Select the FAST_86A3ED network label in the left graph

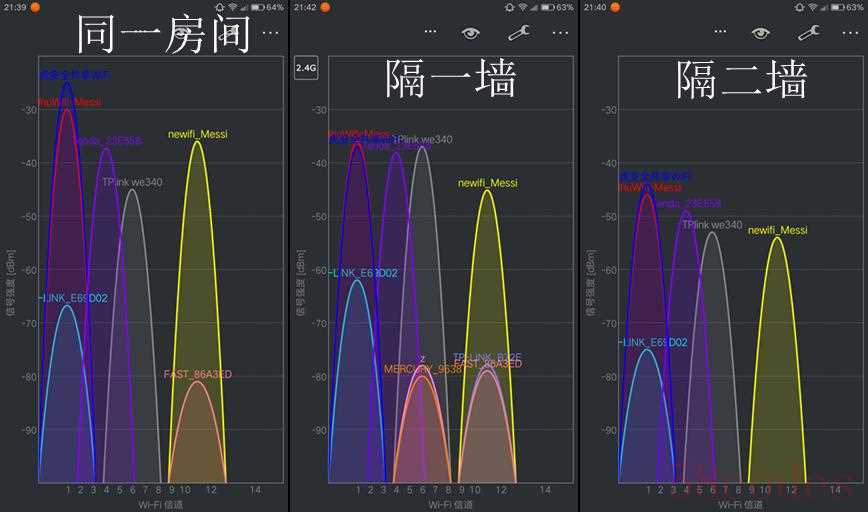pyautogui.click(x=197, y=374)
